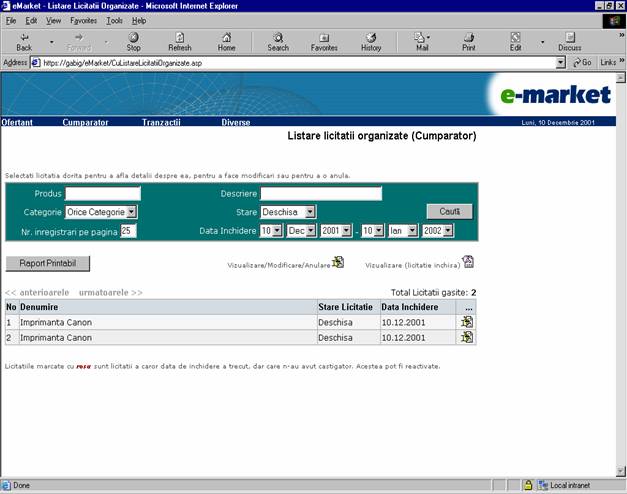Open the Tools menu

click(x=114, y=20)
